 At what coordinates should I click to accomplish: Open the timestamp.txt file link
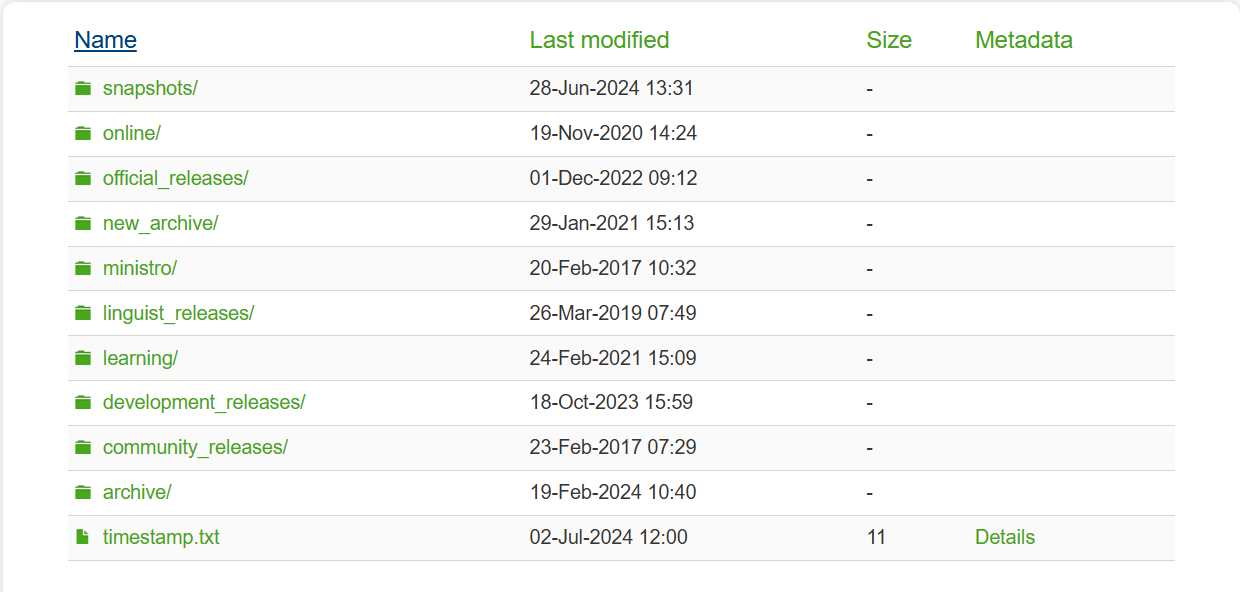(x=161, y=537)
